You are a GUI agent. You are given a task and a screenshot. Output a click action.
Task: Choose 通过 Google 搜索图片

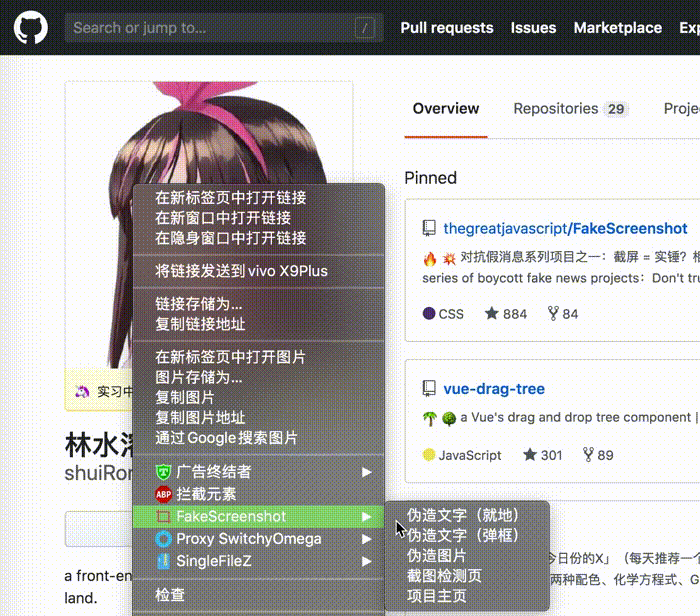259,437
